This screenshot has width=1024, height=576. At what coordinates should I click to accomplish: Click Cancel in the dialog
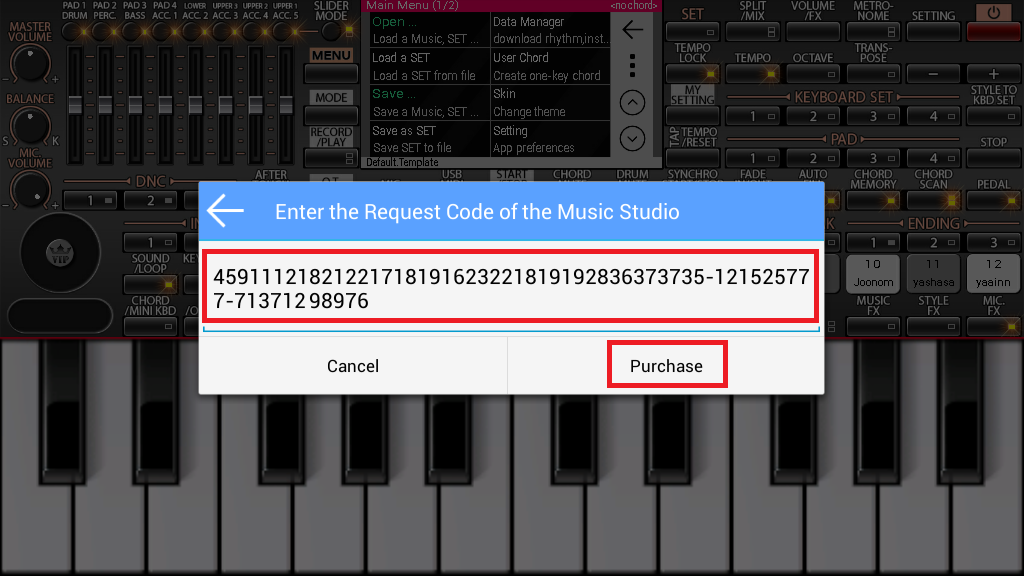(353, 366)
